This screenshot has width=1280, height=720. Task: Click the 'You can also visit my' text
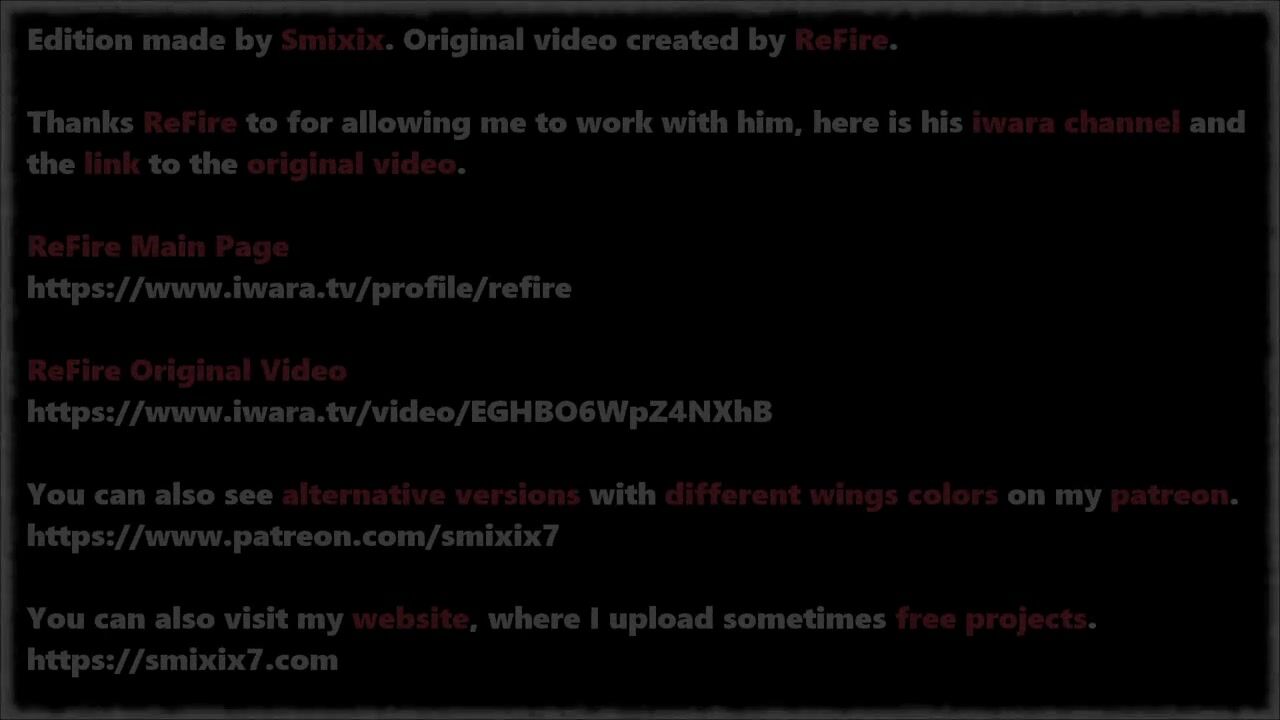point(185,619)
